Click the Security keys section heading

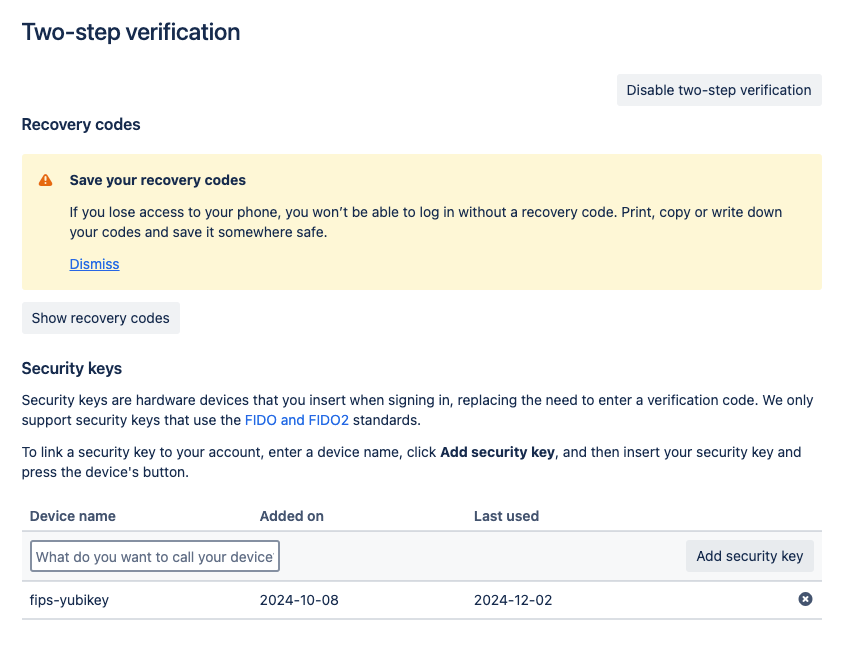pyautogui.click(x=71, y=368)
